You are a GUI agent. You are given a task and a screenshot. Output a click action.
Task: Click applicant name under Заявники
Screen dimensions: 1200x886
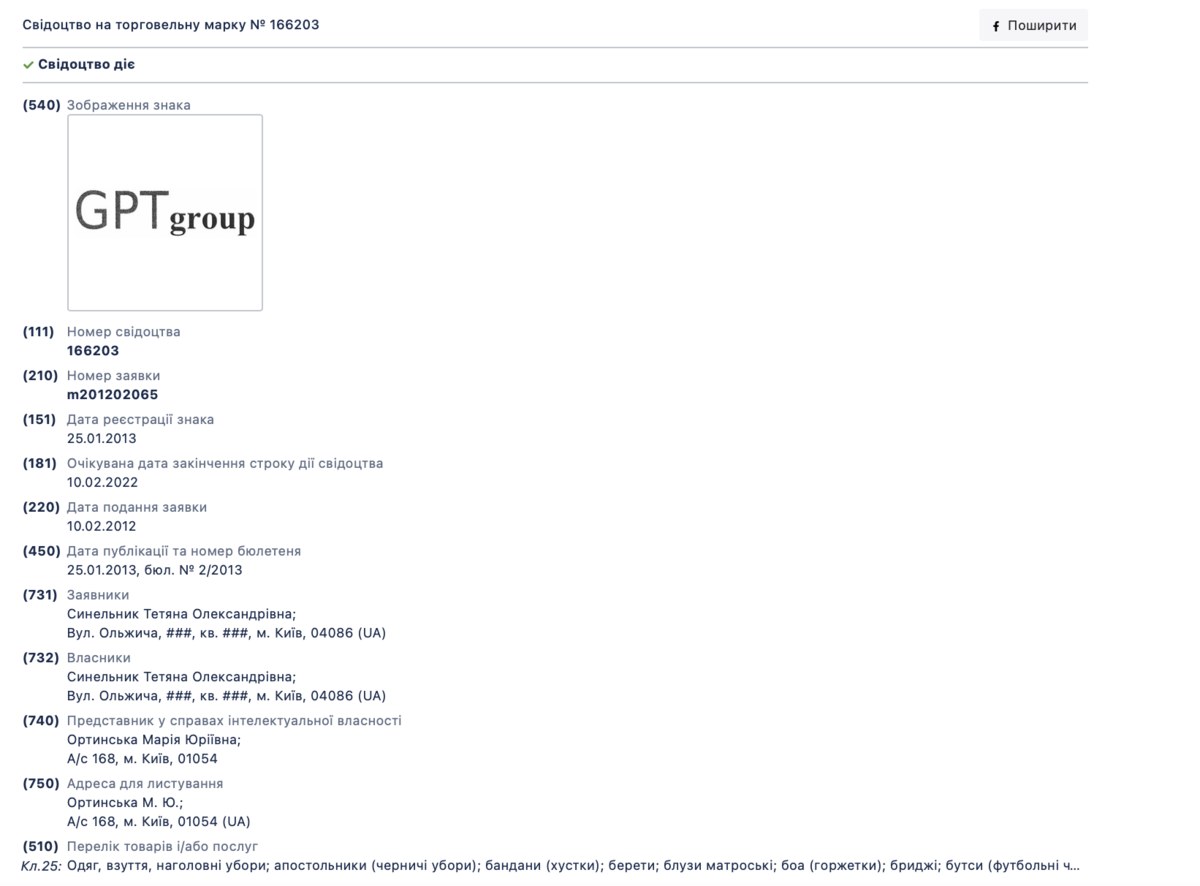tap(182, 614)
